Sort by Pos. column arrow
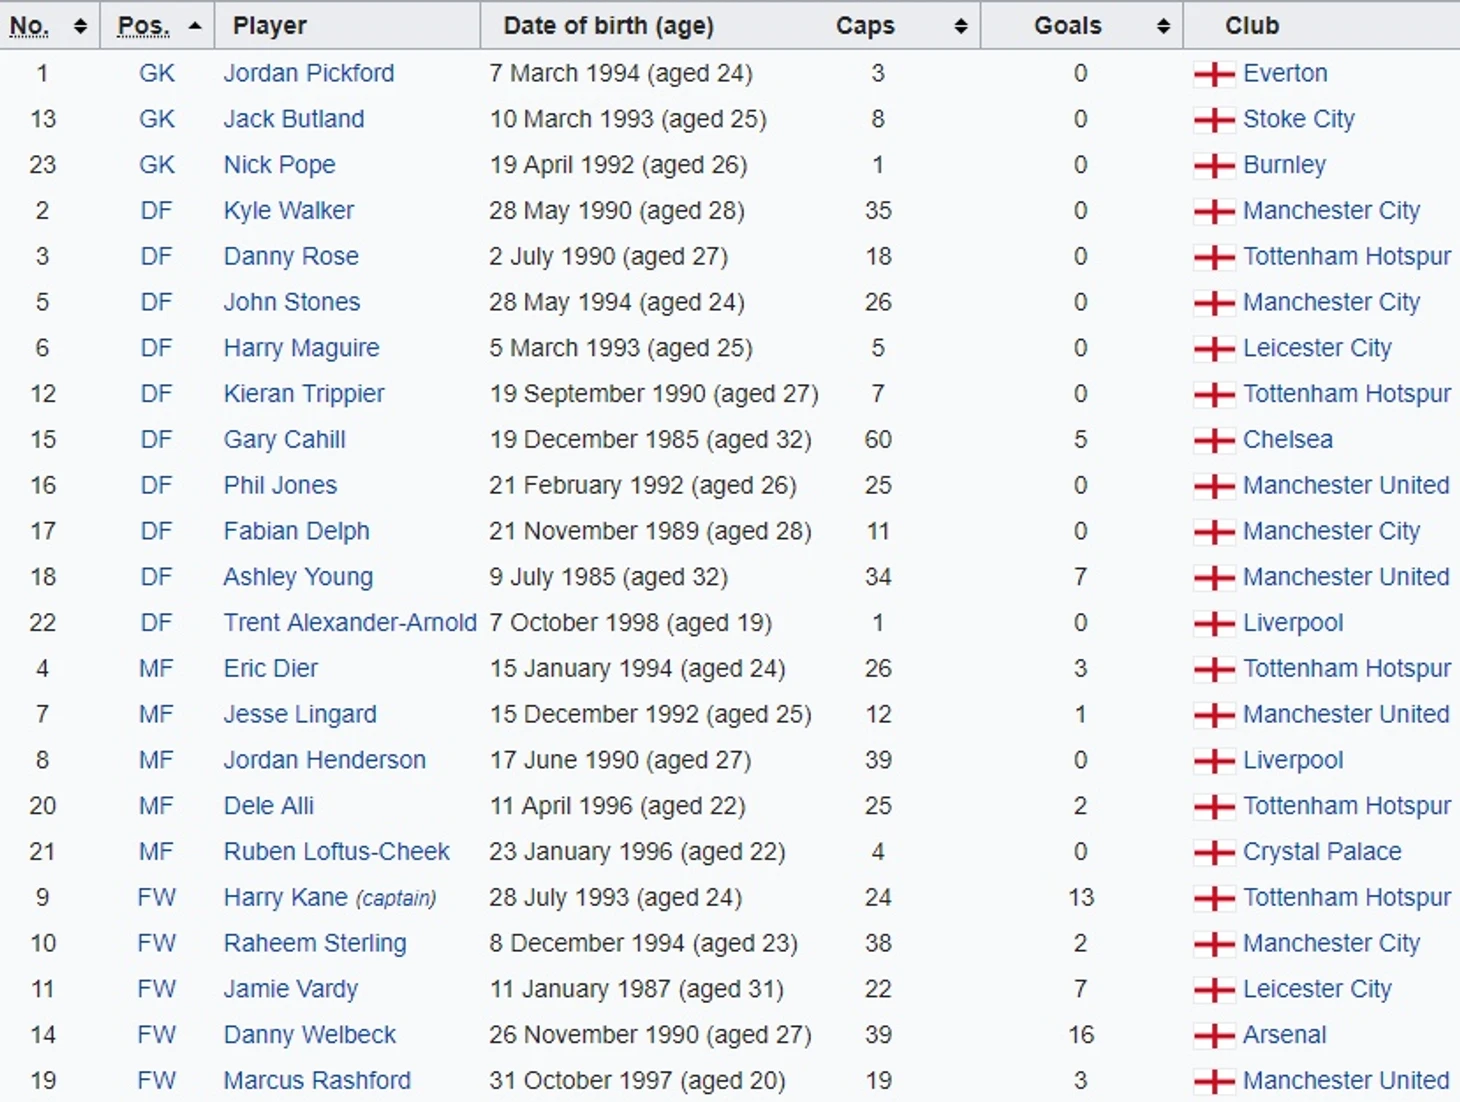Viewport: 1460px width, 1102px height. (195, 26)
